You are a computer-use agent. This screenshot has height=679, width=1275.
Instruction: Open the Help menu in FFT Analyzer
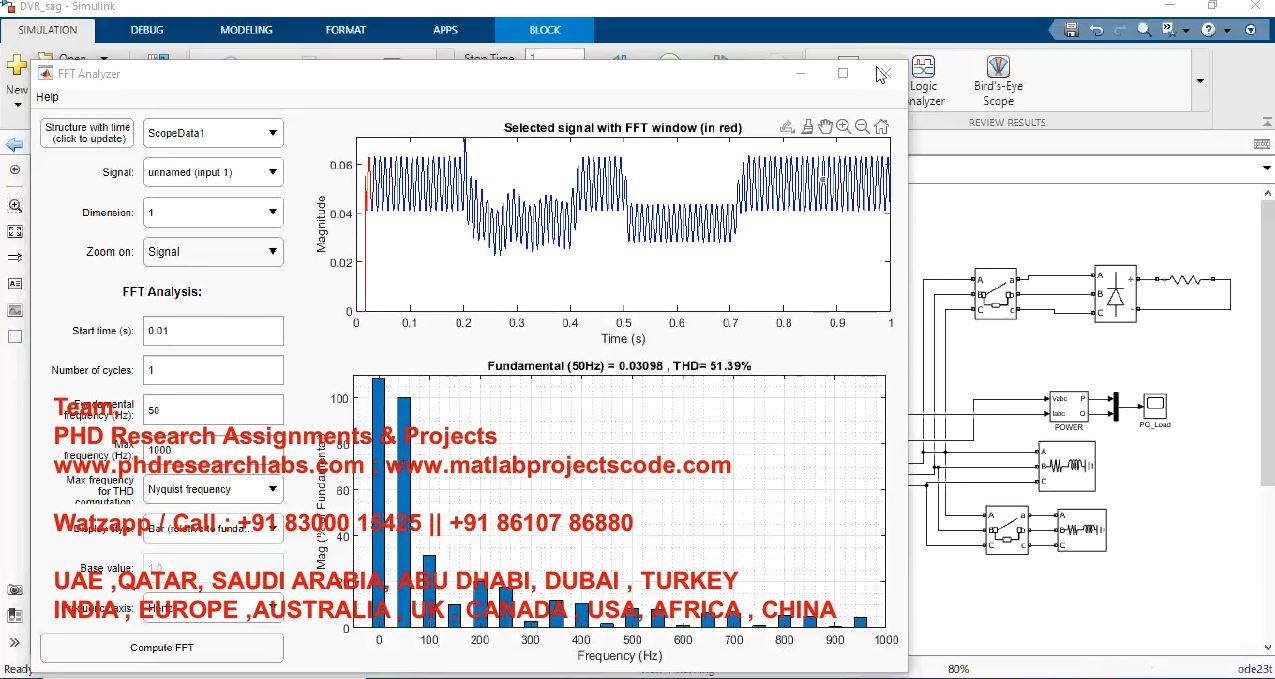[x=47, y=97]
